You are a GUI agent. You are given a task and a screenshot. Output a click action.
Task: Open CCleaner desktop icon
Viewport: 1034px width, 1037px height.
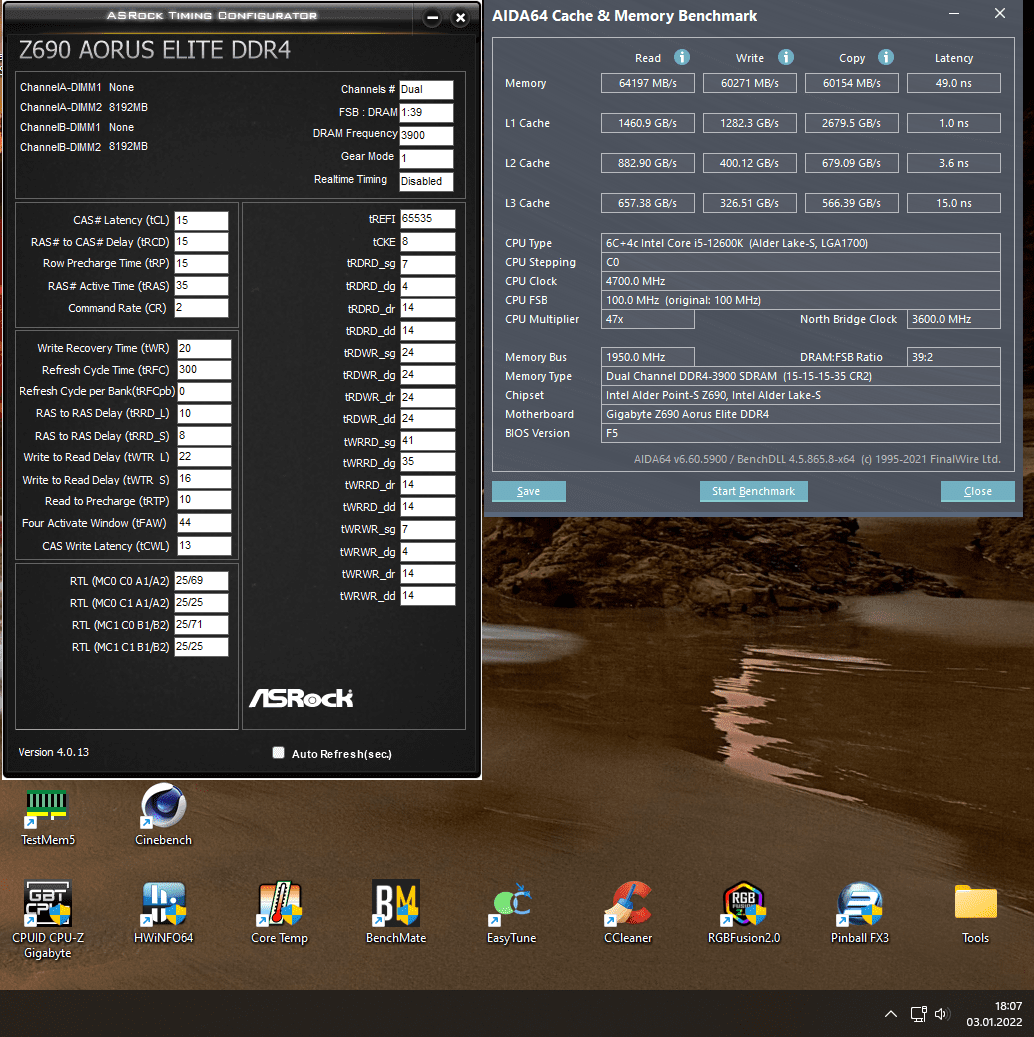628,913
